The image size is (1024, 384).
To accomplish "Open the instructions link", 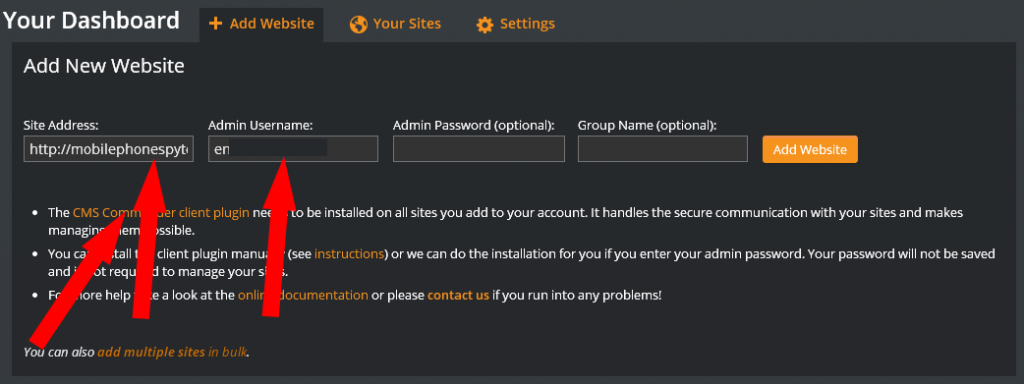I will [x=349, y=253].
